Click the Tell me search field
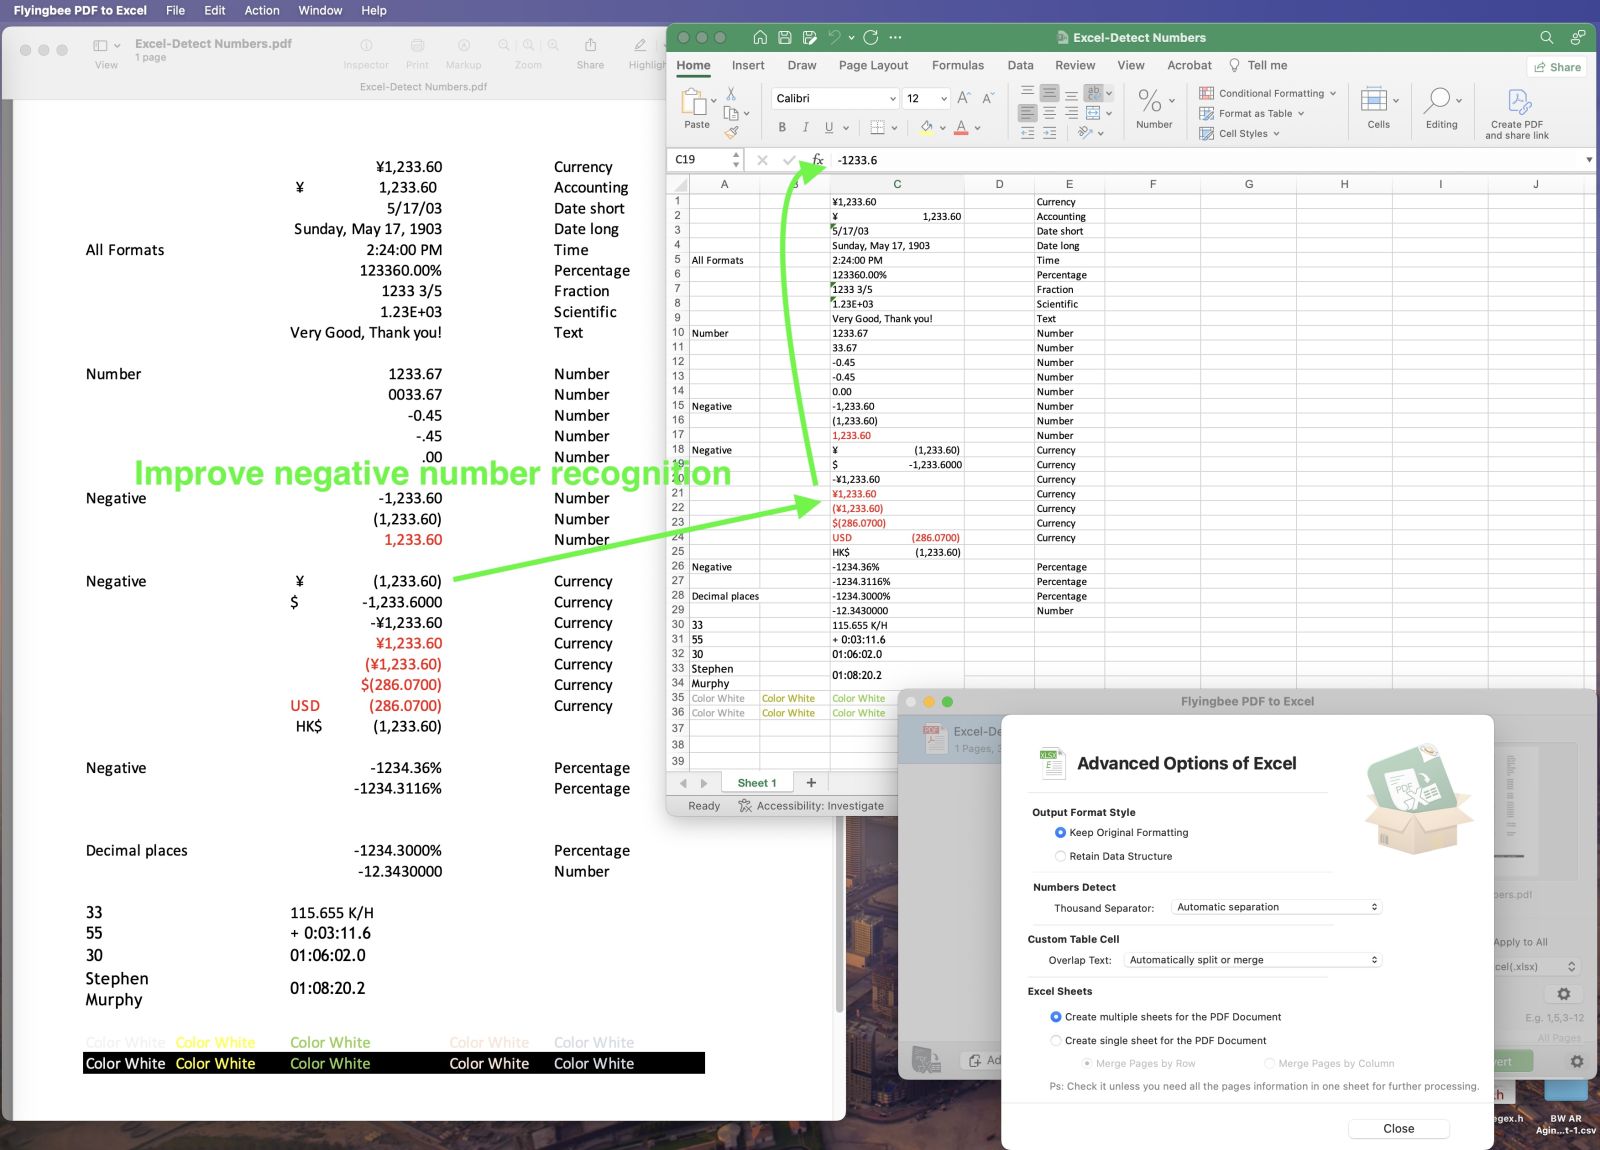Viewport: 1600px width, 1150px height. [x=1258, y=65]
